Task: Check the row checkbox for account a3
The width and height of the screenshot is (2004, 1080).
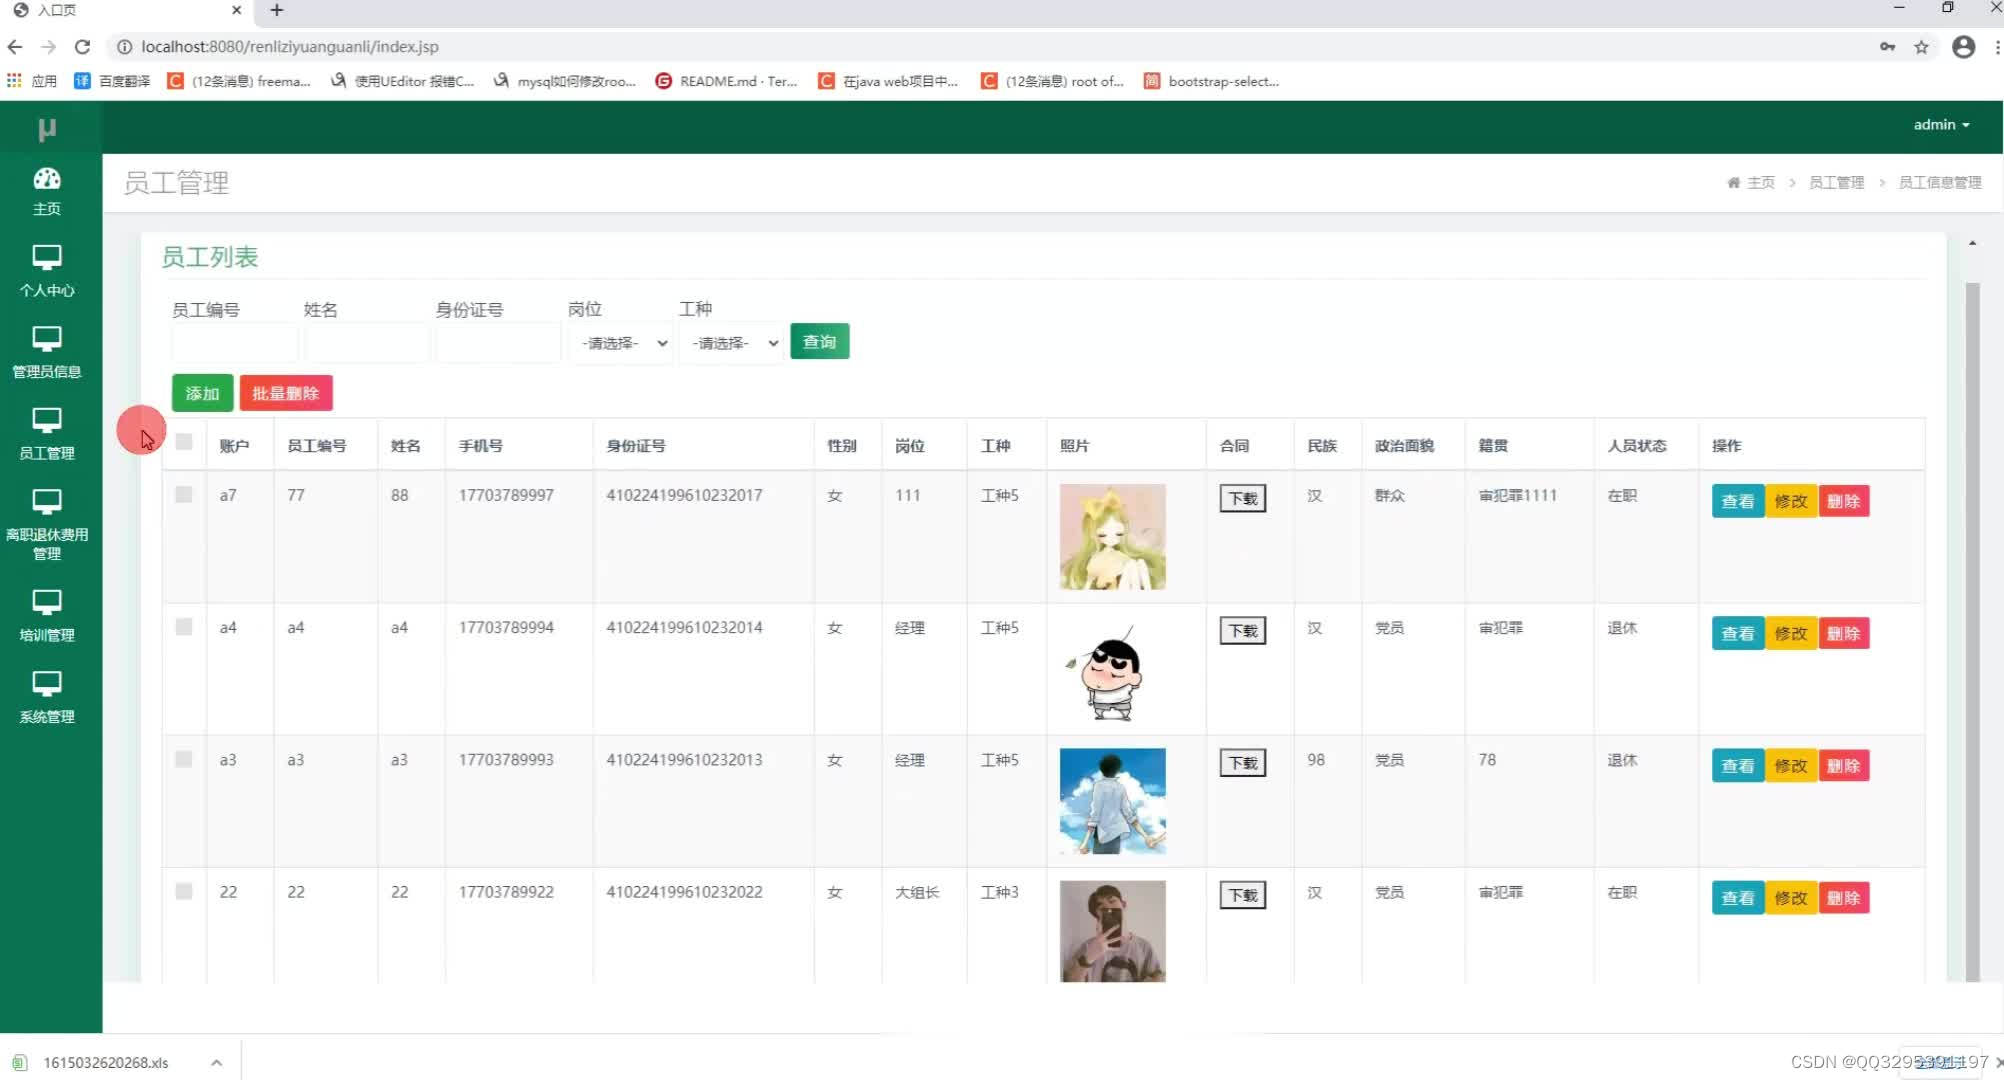Action: [x=184, y=759]
